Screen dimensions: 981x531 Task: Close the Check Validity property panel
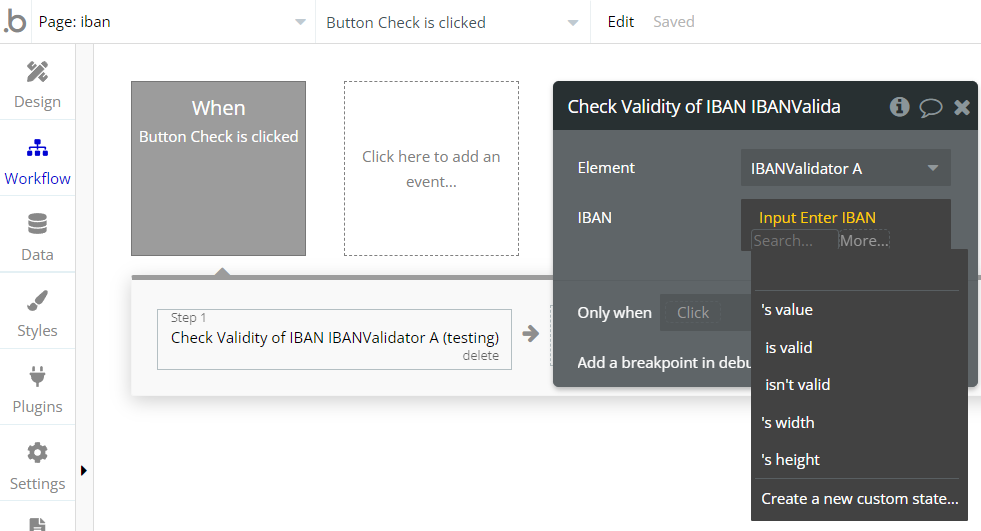click(x=962, y=107)
